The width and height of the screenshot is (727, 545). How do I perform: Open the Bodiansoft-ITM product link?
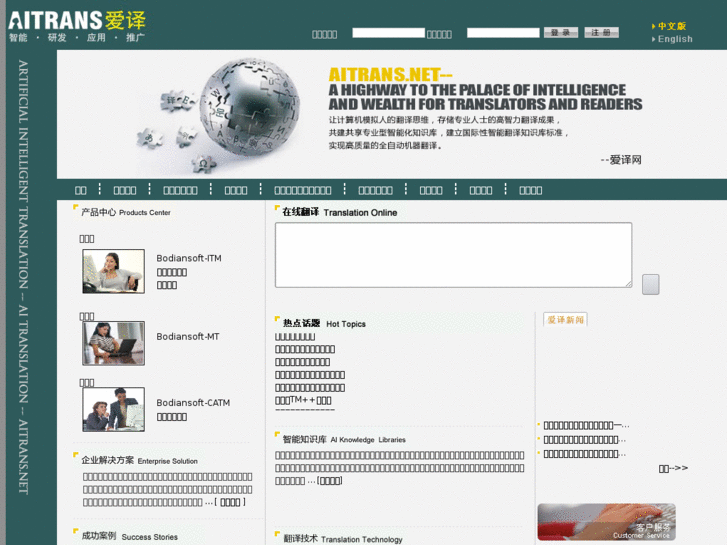pos(189,258)
